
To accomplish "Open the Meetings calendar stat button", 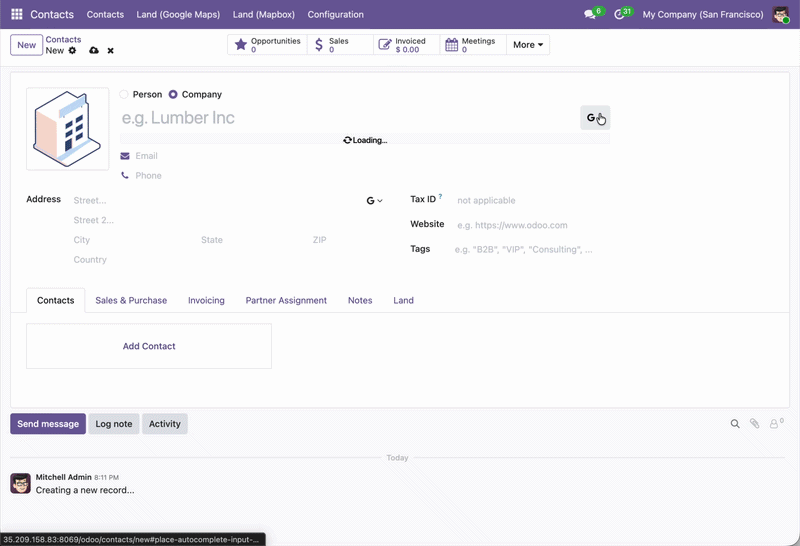I will (473, 45).
